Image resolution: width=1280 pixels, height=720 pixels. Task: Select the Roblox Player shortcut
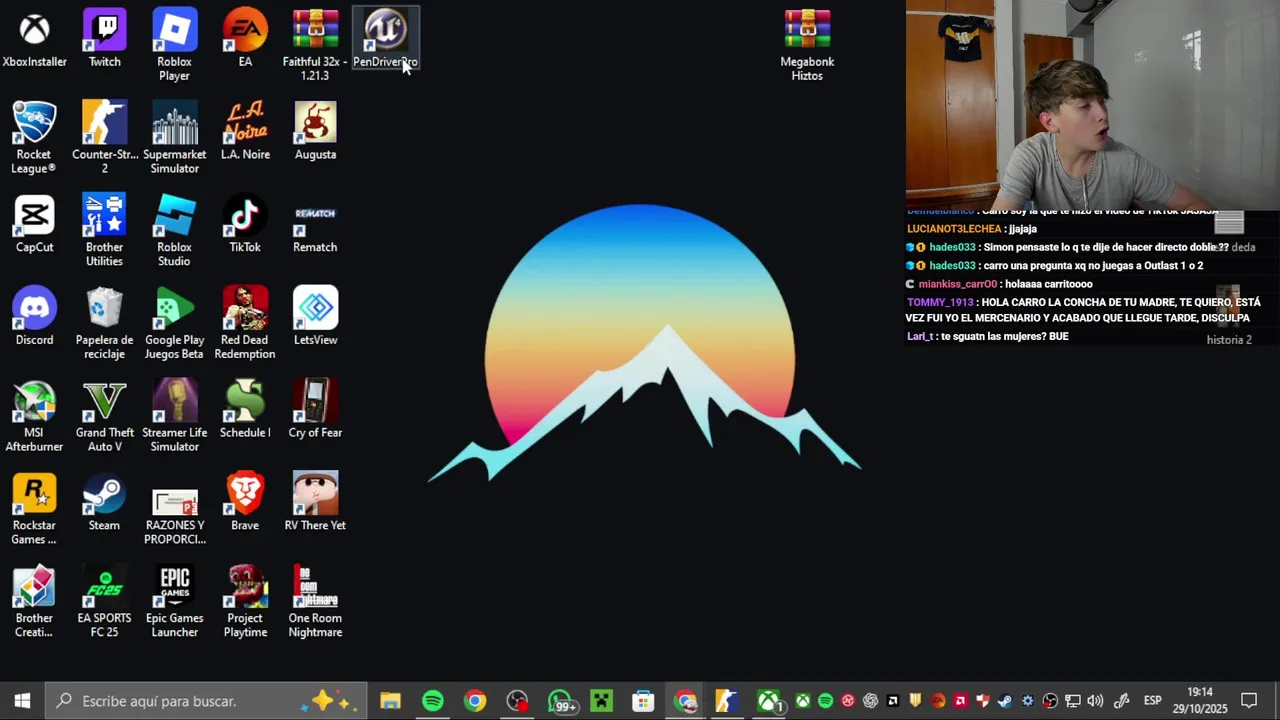174,45
